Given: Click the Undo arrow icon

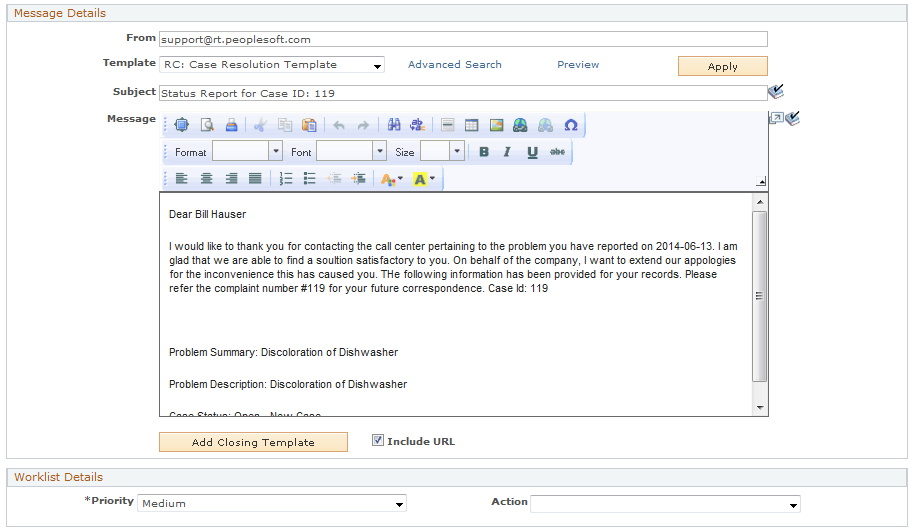Looking at the screenshot, I should coord(338,125).
